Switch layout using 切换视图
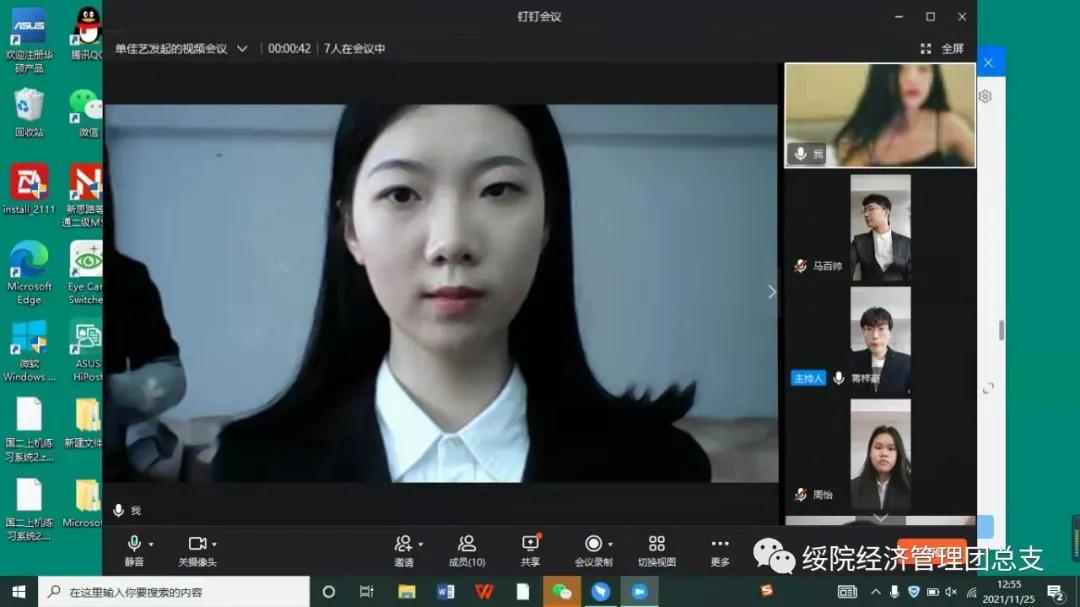 coord(656,550)
